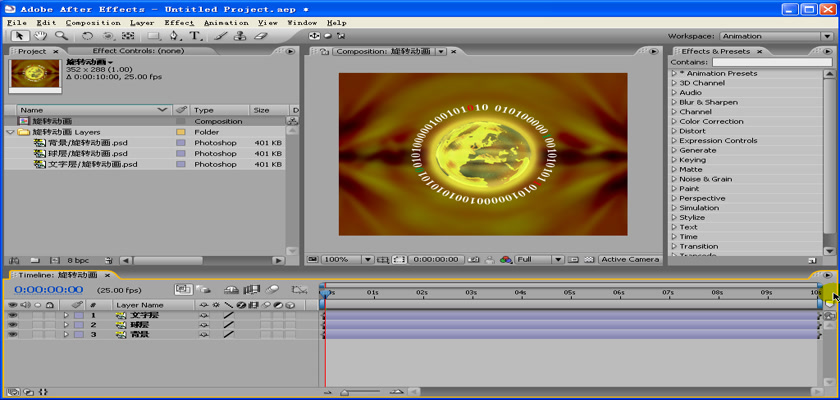840x400 pixels.
Task: Open the Composition menu
Action: (x=93, y=23)
